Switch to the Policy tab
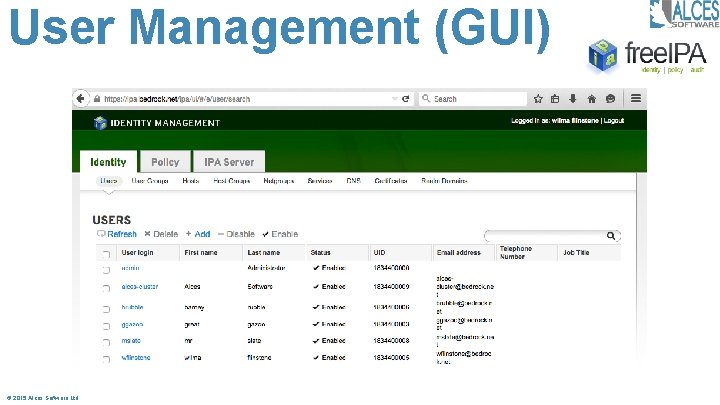The image size is (720, 405). pos(165,162)
